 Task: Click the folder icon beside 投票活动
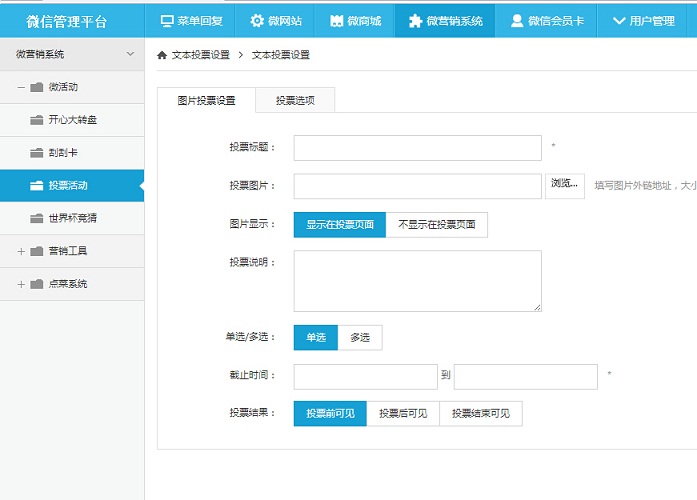coord(36,186)
